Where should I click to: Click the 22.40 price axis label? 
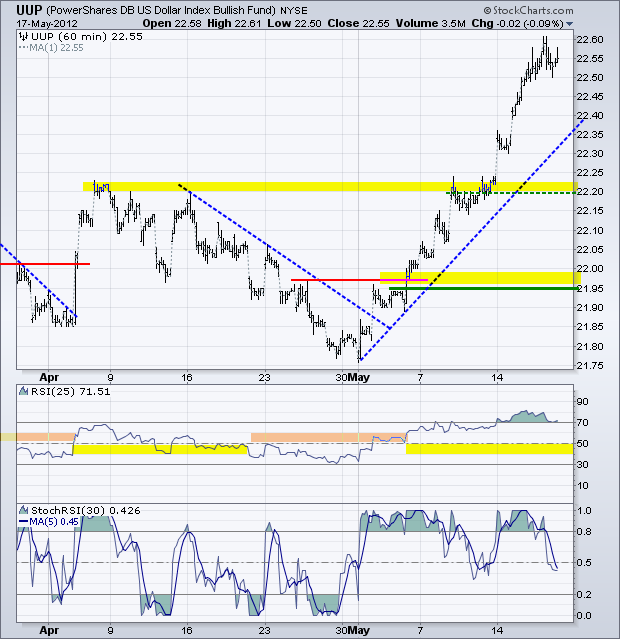tap(589, 116)
